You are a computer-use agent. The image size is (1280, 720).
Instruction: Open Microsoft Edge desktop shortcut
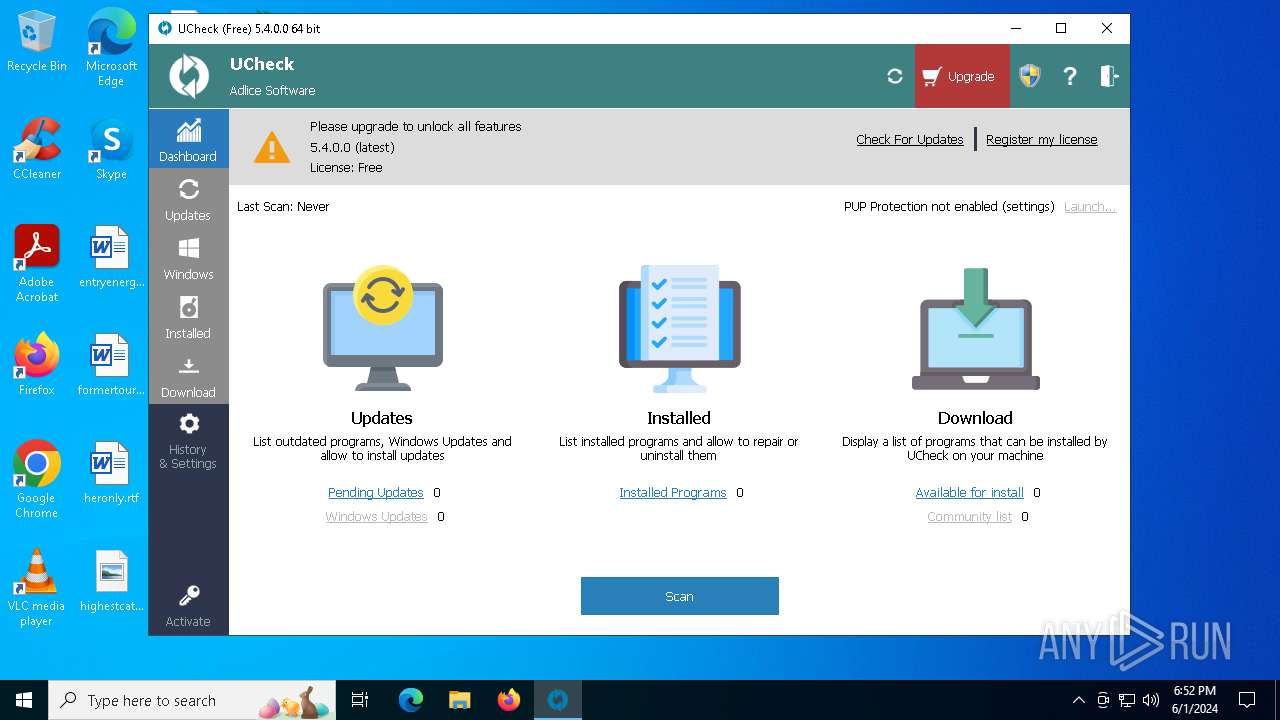(x=111, y=48)
